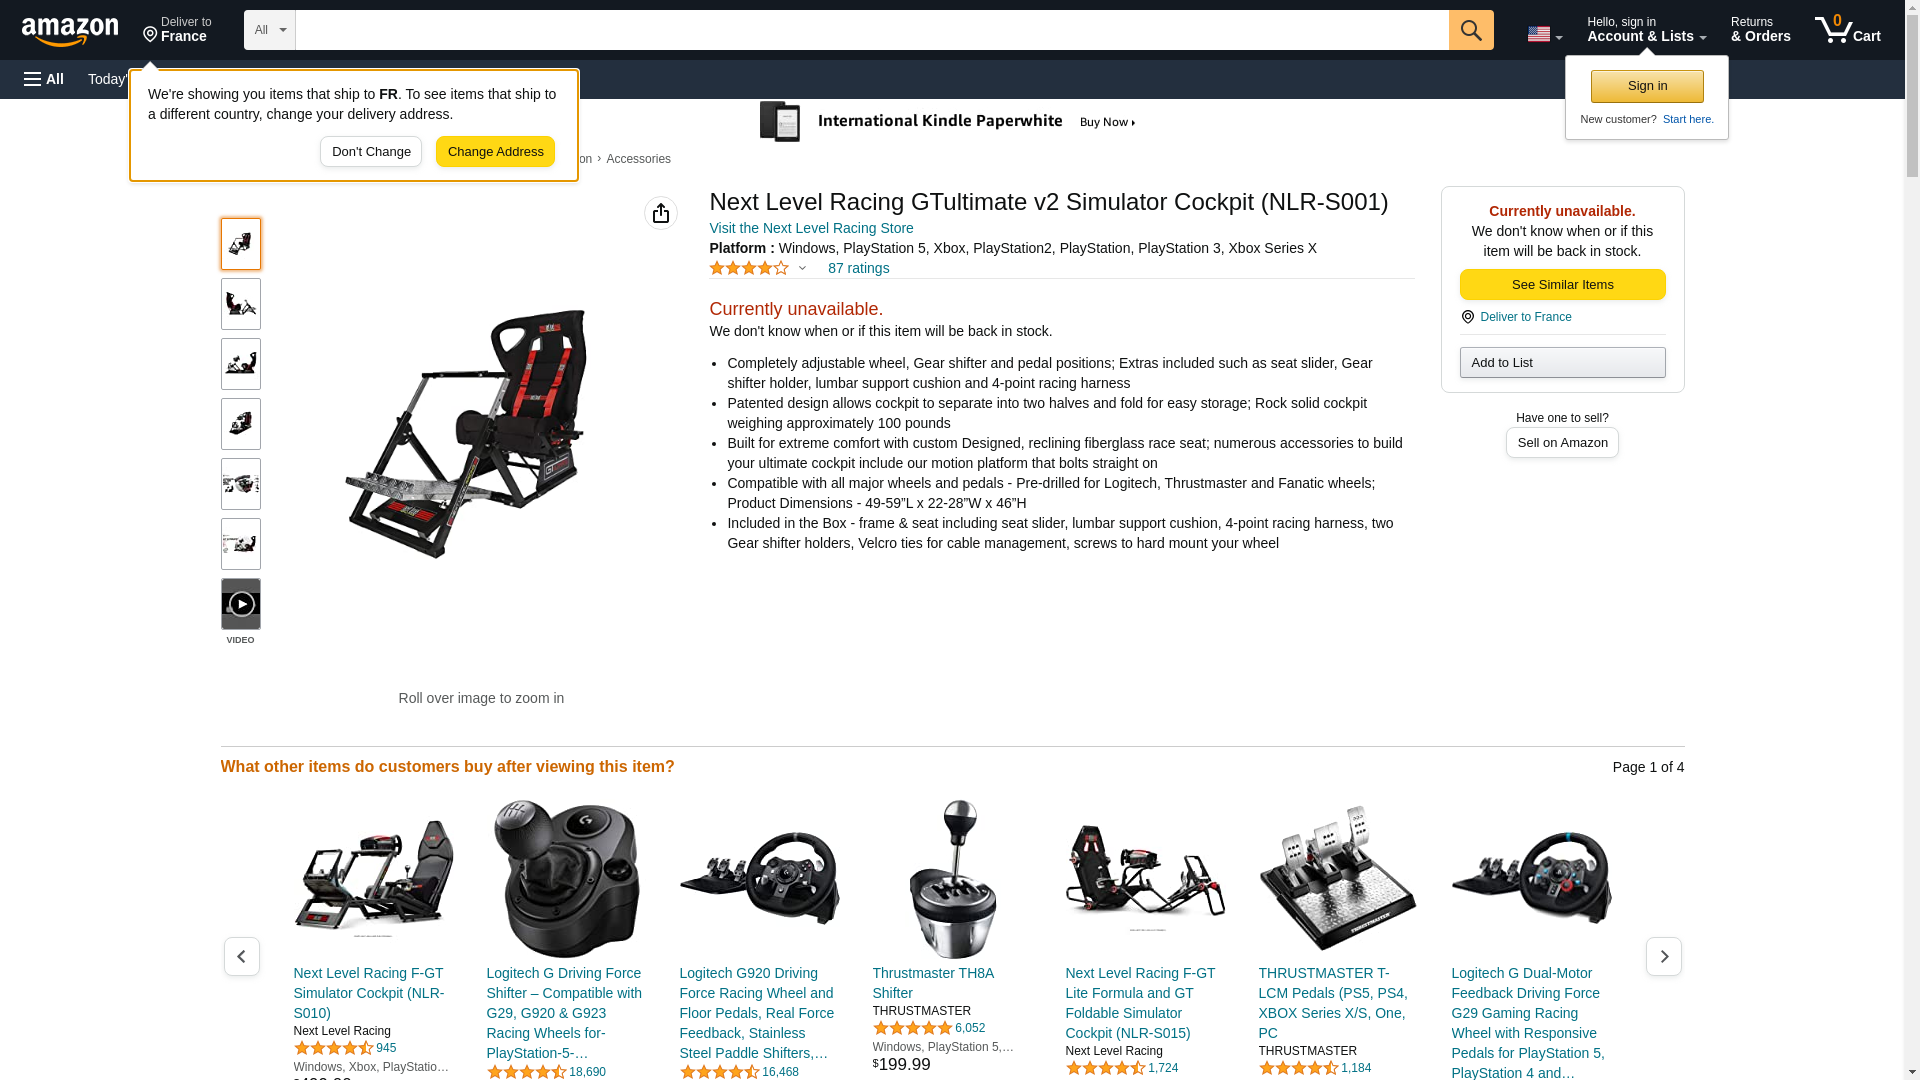Click the Amazon logo

tap(70, 31)
